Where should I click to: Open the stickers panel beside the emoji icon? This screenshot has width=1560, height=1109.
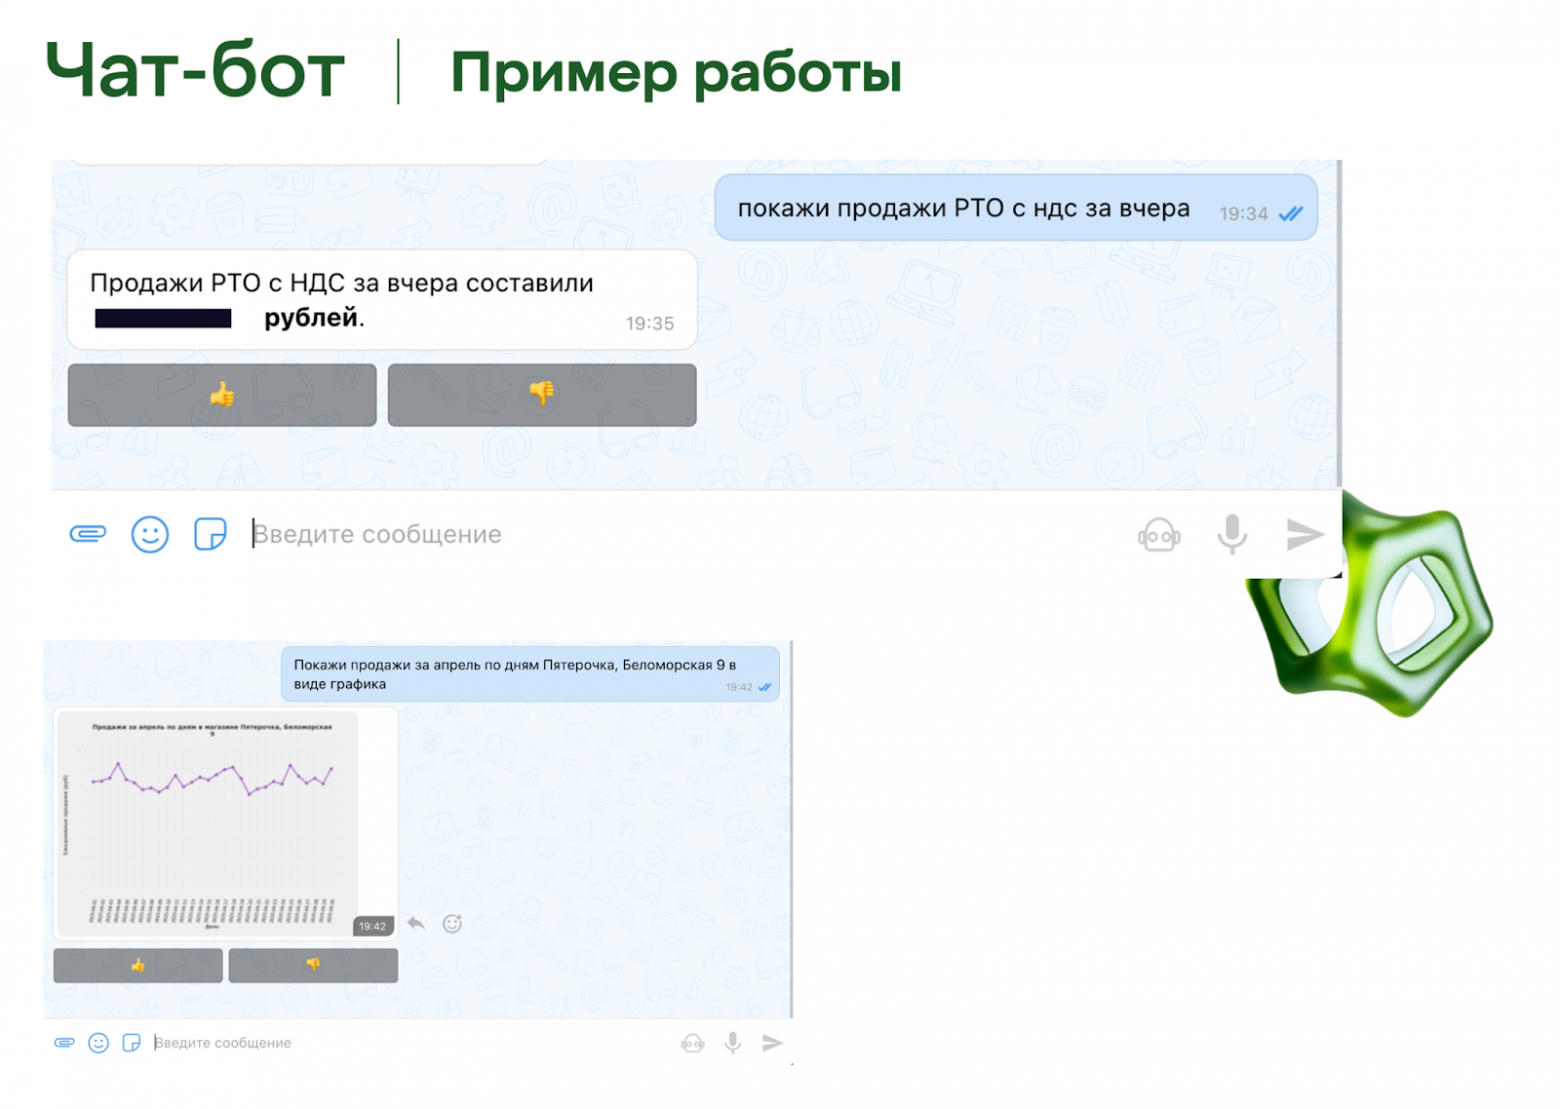tap(210, 534)
